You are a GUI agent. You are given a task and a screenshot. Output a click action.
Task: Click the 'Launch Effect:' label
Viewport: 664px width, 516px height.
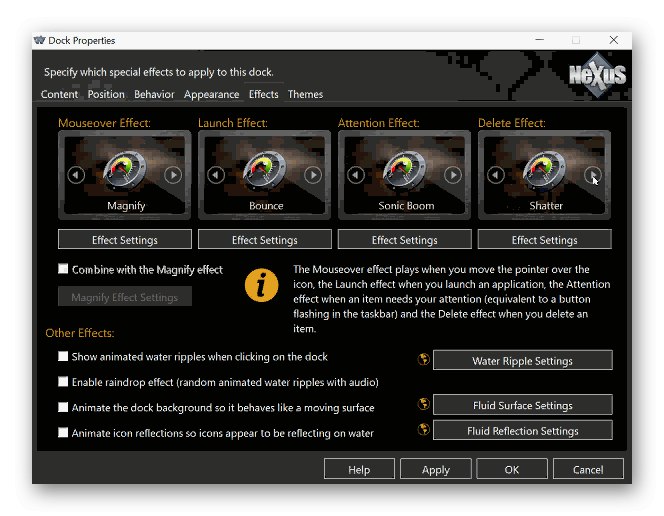[233, 123]
